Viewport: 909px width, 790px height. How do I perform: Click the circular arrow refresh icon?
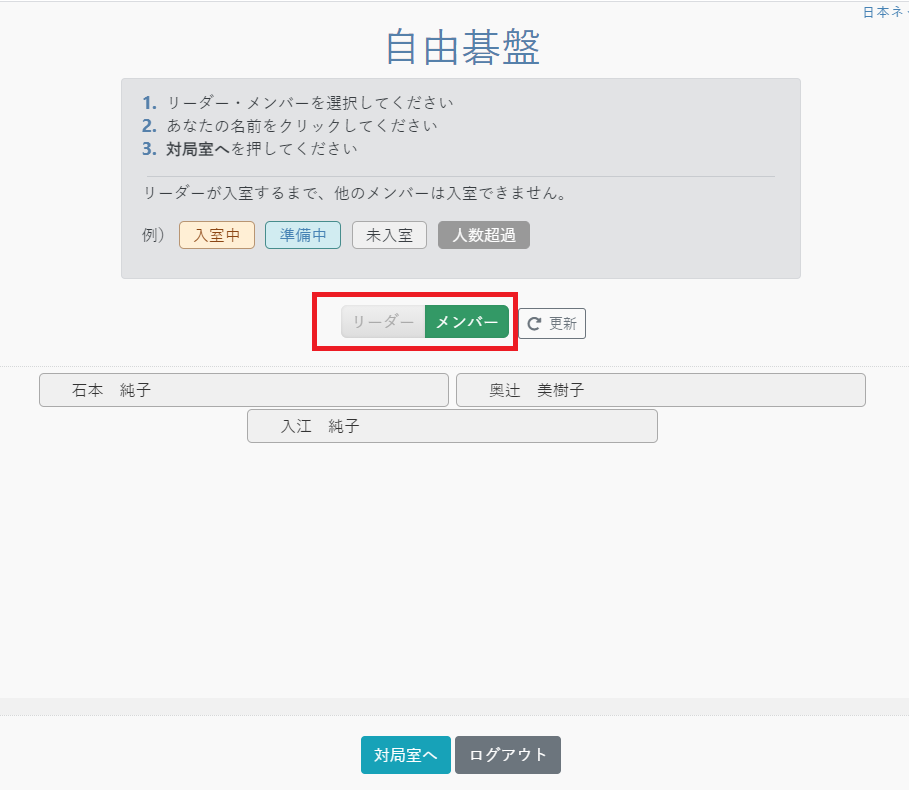(534, 324)
